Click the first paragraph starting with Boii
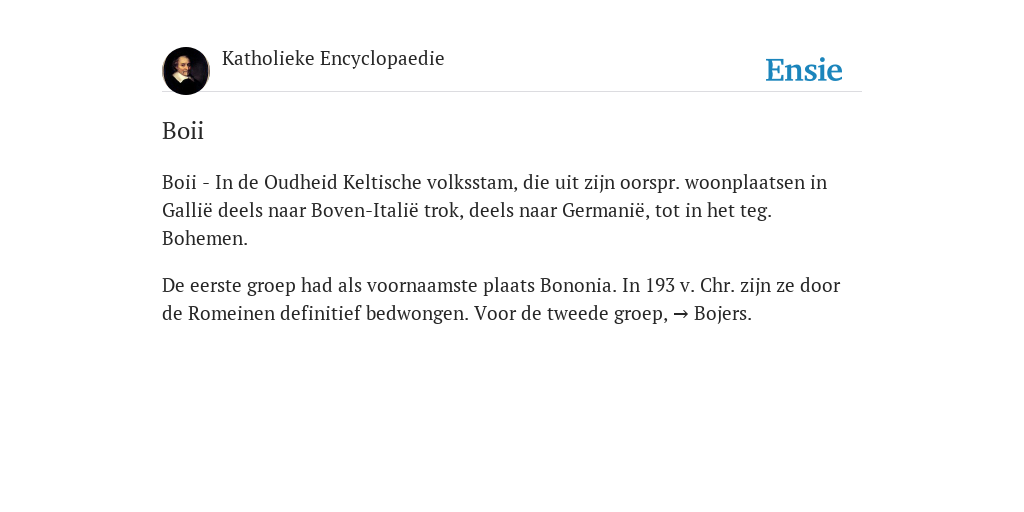The width and height of the screenshot is (1024, 512). point(494,210)
